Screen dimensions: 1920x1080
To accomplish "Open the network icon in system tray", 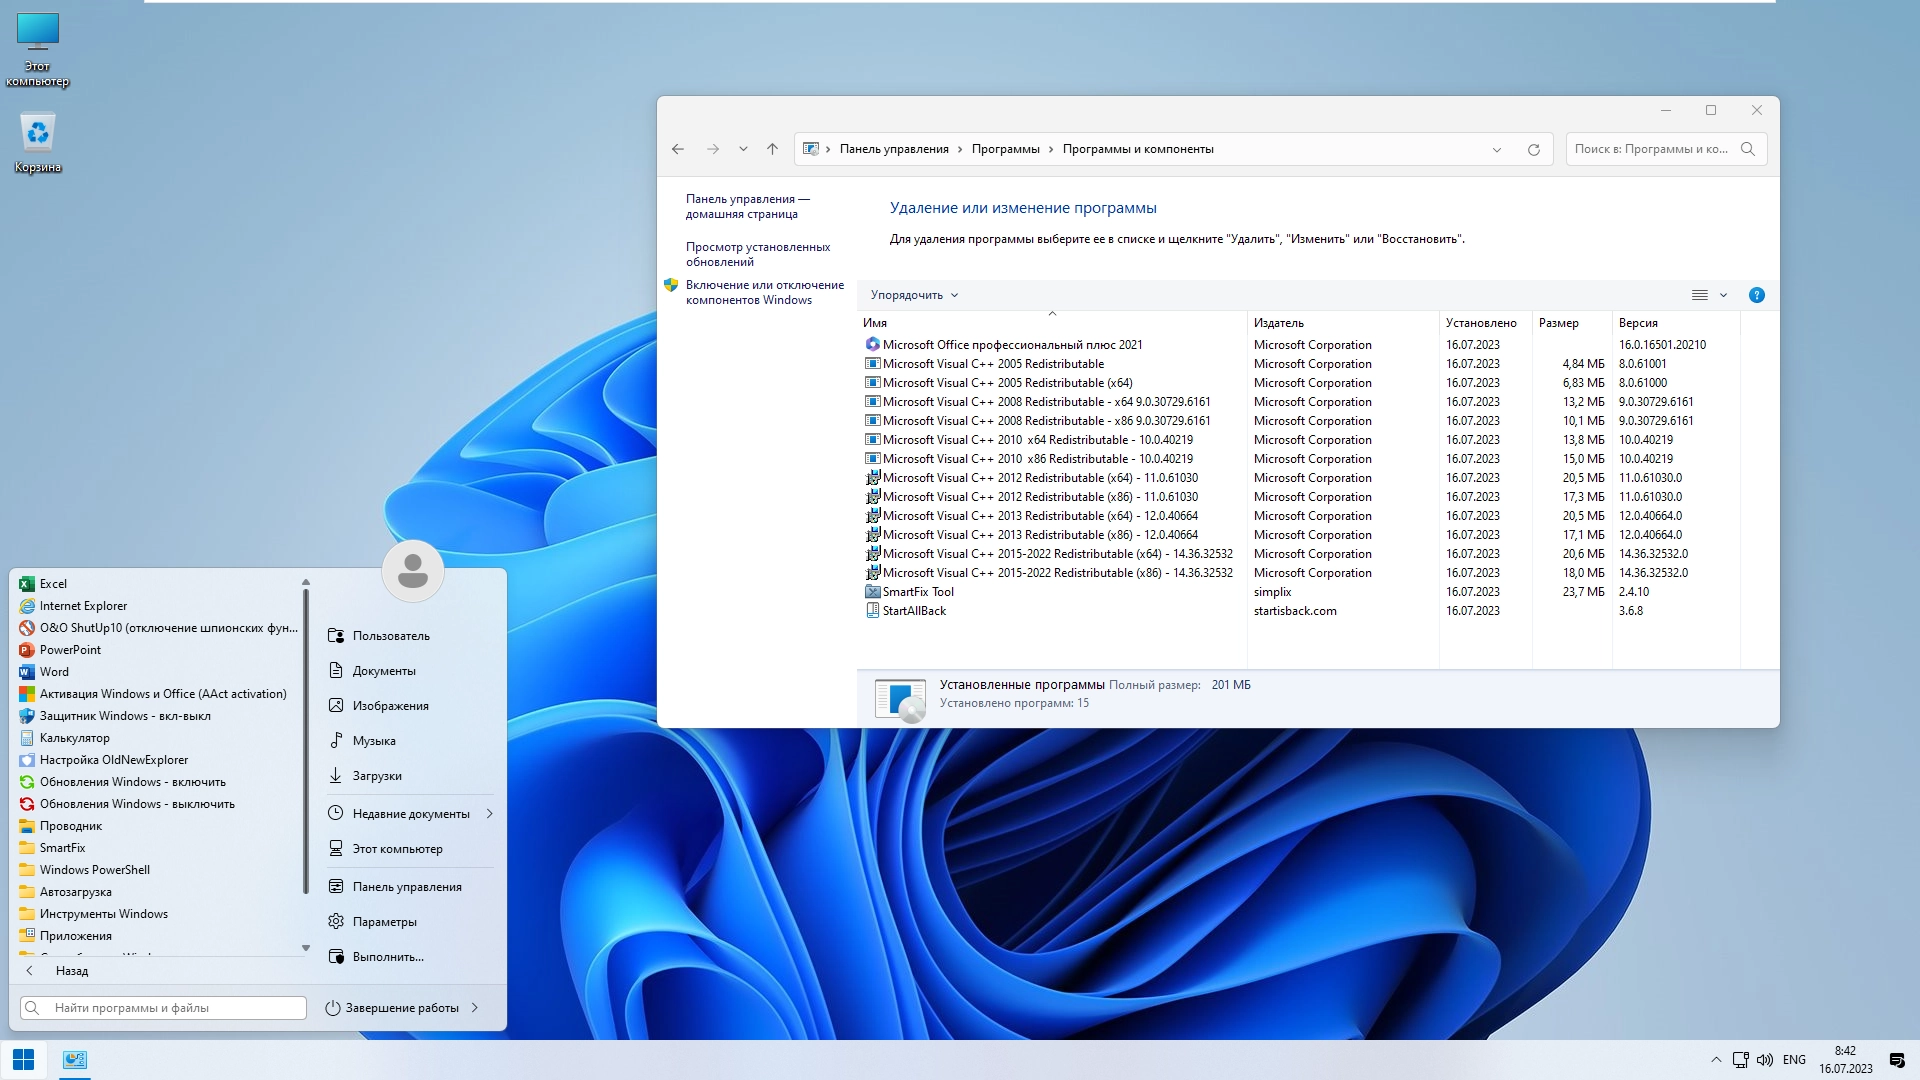I will click(x=1741, y=1060).
